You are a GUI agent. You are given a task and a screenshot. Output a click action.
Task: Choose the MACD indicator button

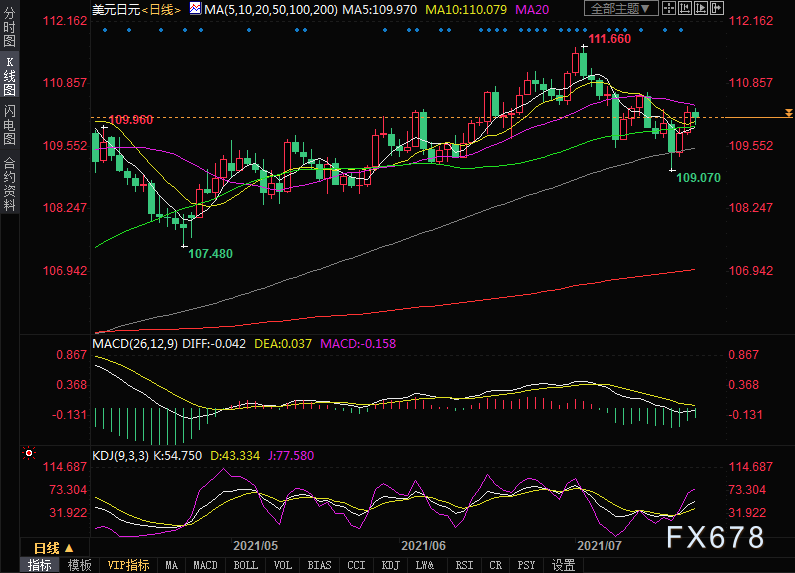(x=205, y=565)
